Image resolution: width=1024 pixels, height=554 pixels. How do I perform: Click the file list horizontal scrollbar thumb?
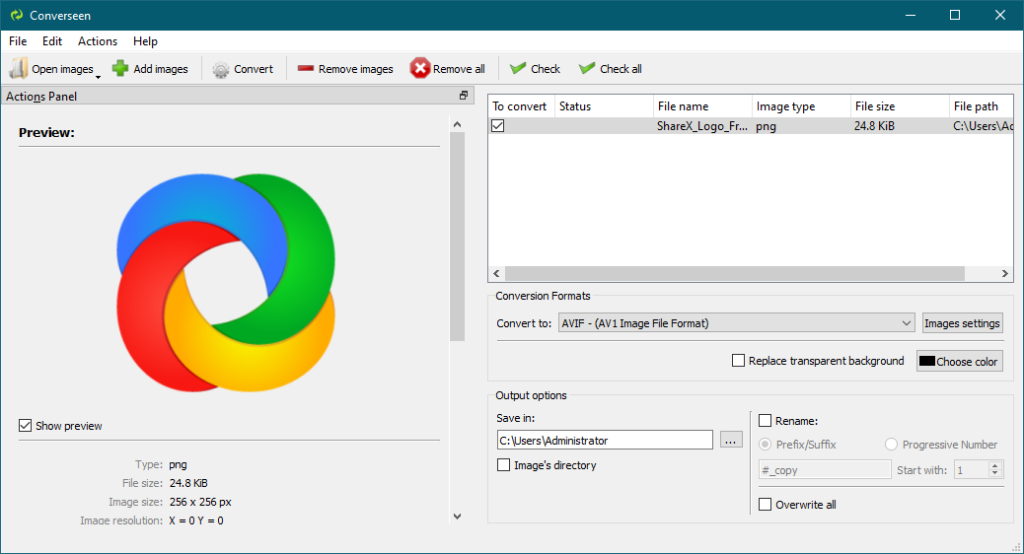pos(734,273)
